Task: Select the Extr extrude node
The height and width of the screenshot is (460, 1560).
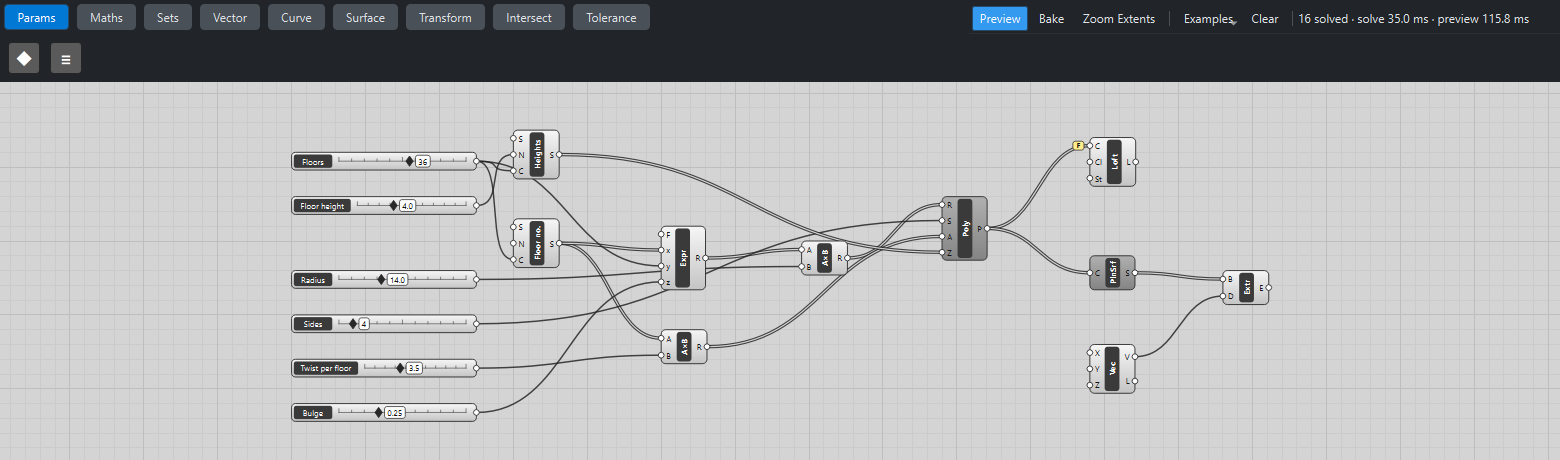Action: (x=1246, y=287)
